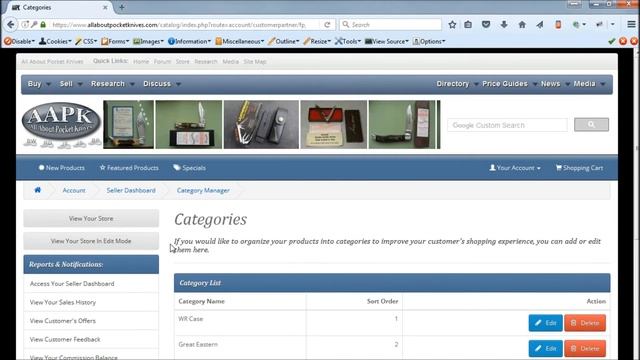The height and width of the screenshot is (360, 640).
Task: Open the Specials link
Action: (189, 168)
